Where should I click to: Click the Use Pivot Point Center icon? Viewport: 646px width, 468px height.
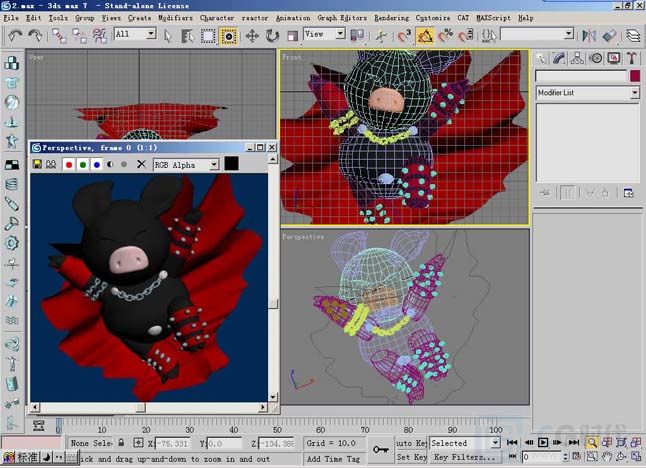click(357, 36)
